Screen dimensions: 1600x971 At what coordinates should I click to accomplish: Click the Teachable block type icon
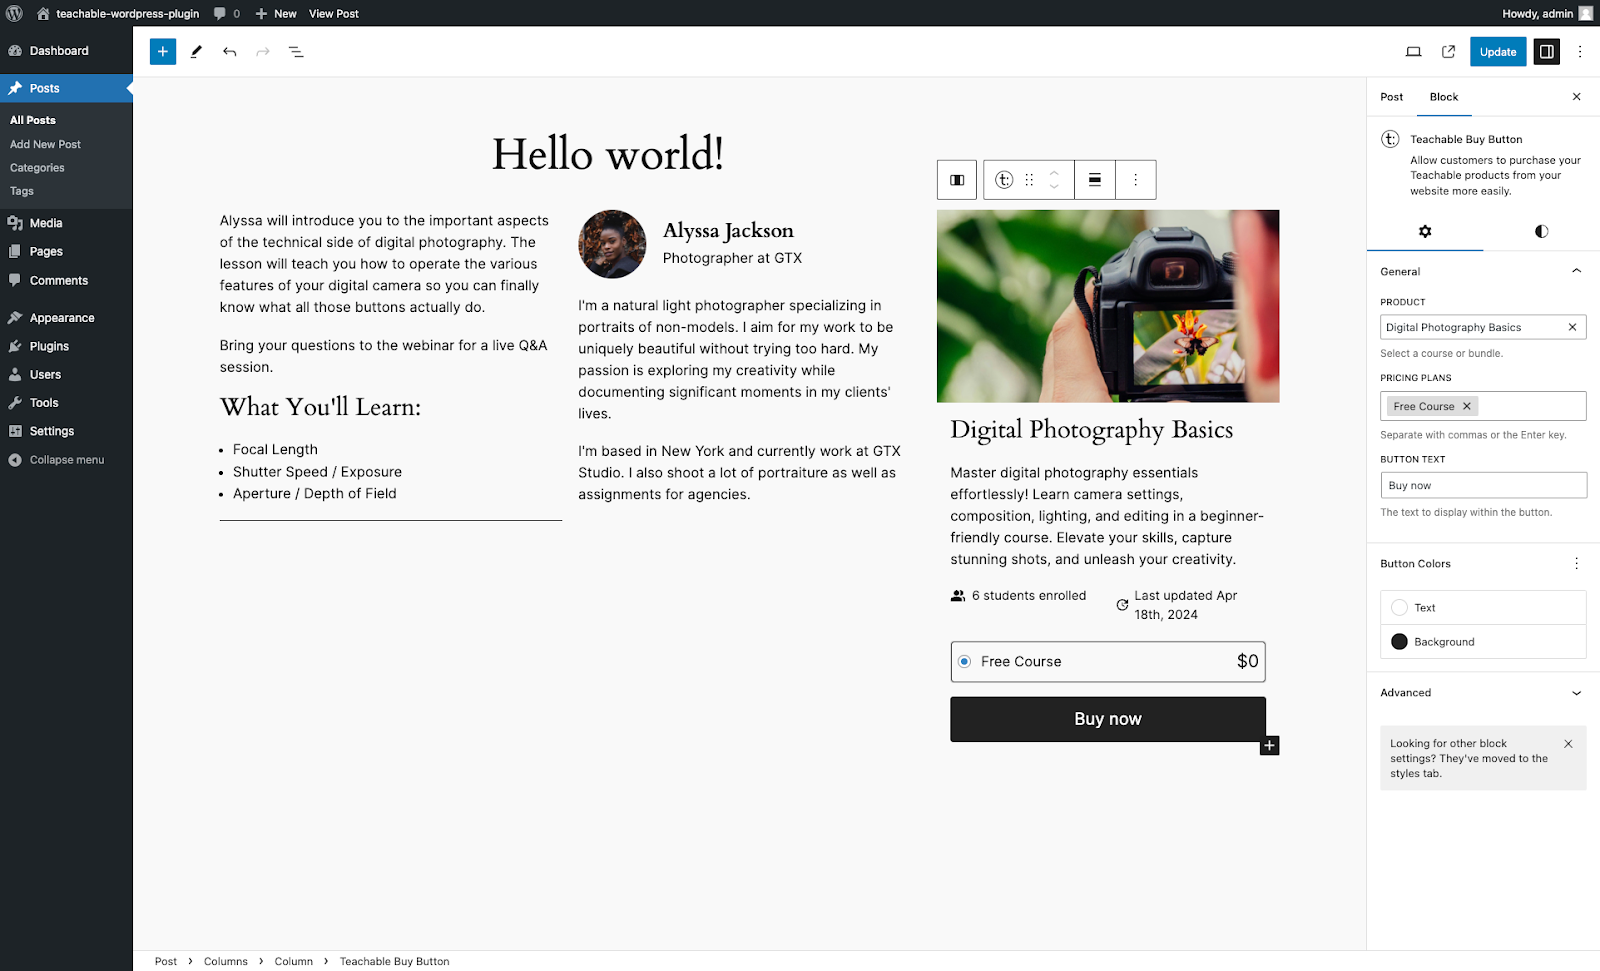click(x=1004, y=180)
